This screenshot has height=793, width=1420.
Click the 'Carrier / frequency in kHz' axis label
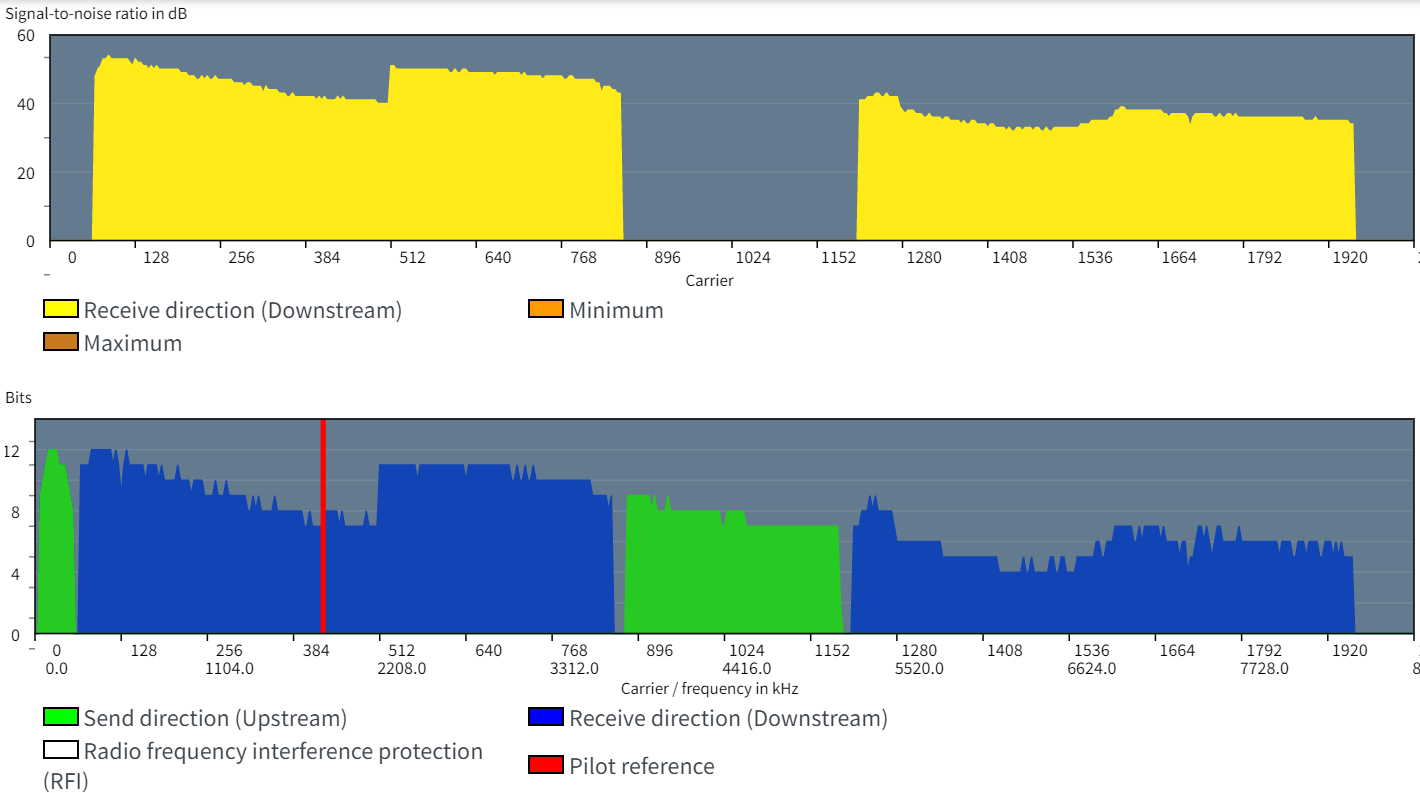[709, 688]
